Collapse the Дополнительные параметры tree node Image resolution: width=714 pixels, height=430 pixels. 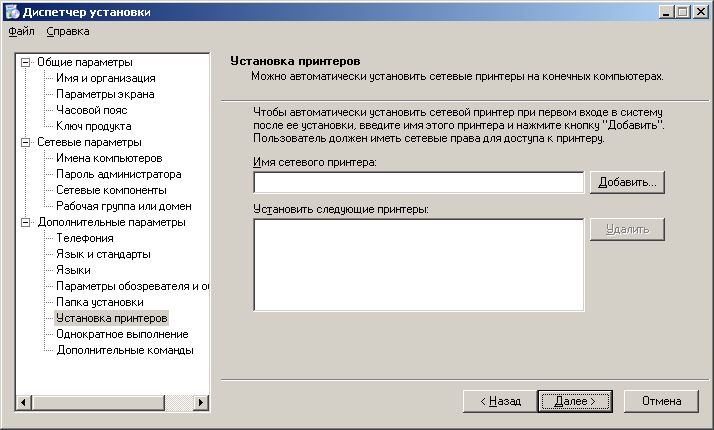(x=26, y=223)
